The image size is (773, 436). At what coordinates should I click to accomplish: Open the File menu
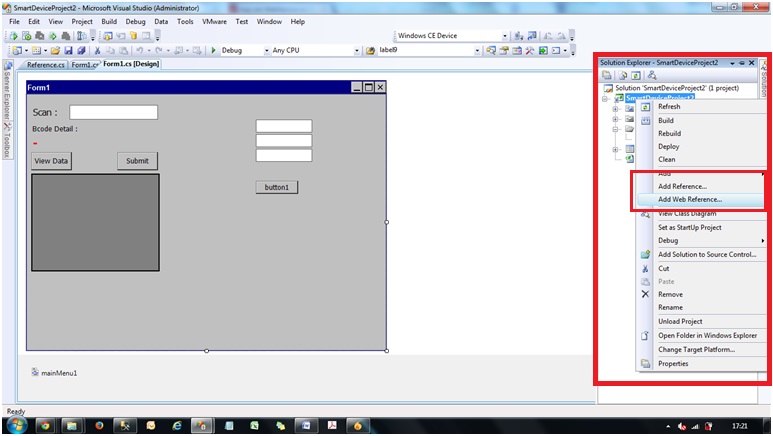14,22
